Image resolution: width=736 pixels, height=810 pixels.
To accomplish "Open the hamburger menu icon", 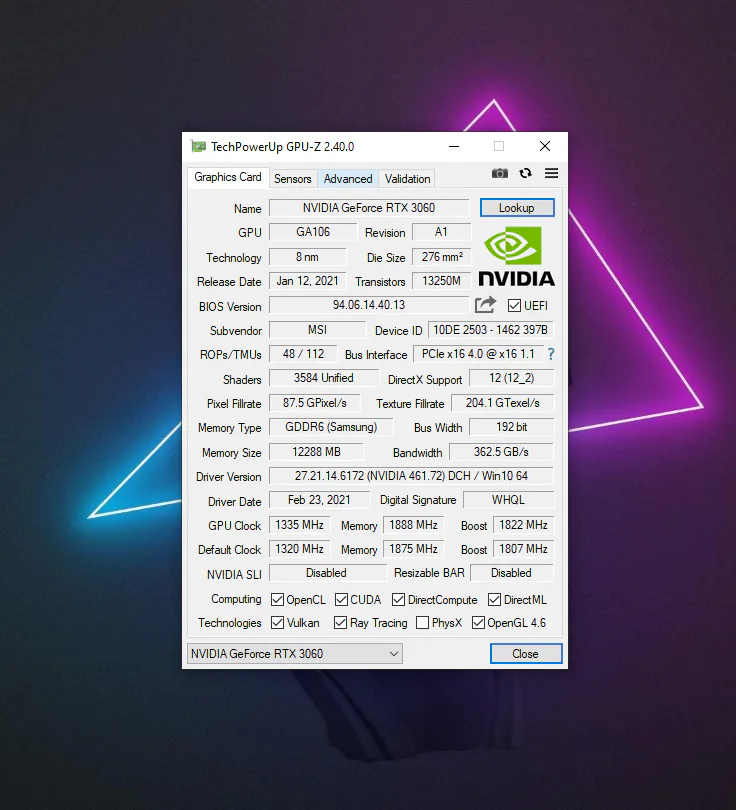I will [552, 173].
